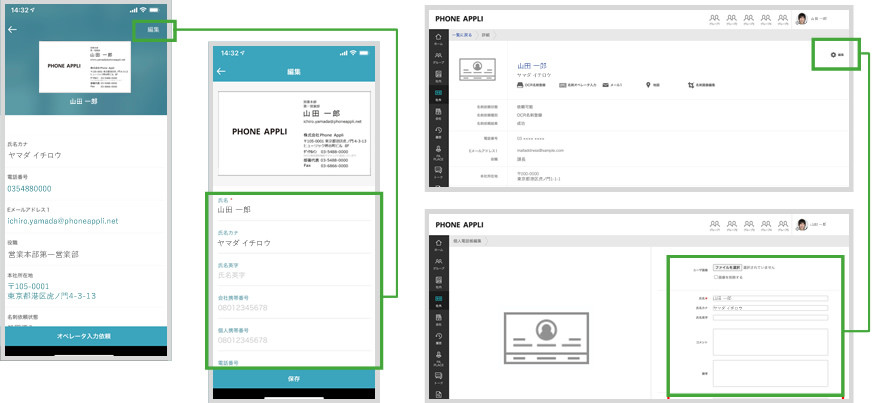The height and width of the screenshot is (403, 872).
Task: Click the 社内 sidebar icon on web edit page
Action: pos(439,282)
